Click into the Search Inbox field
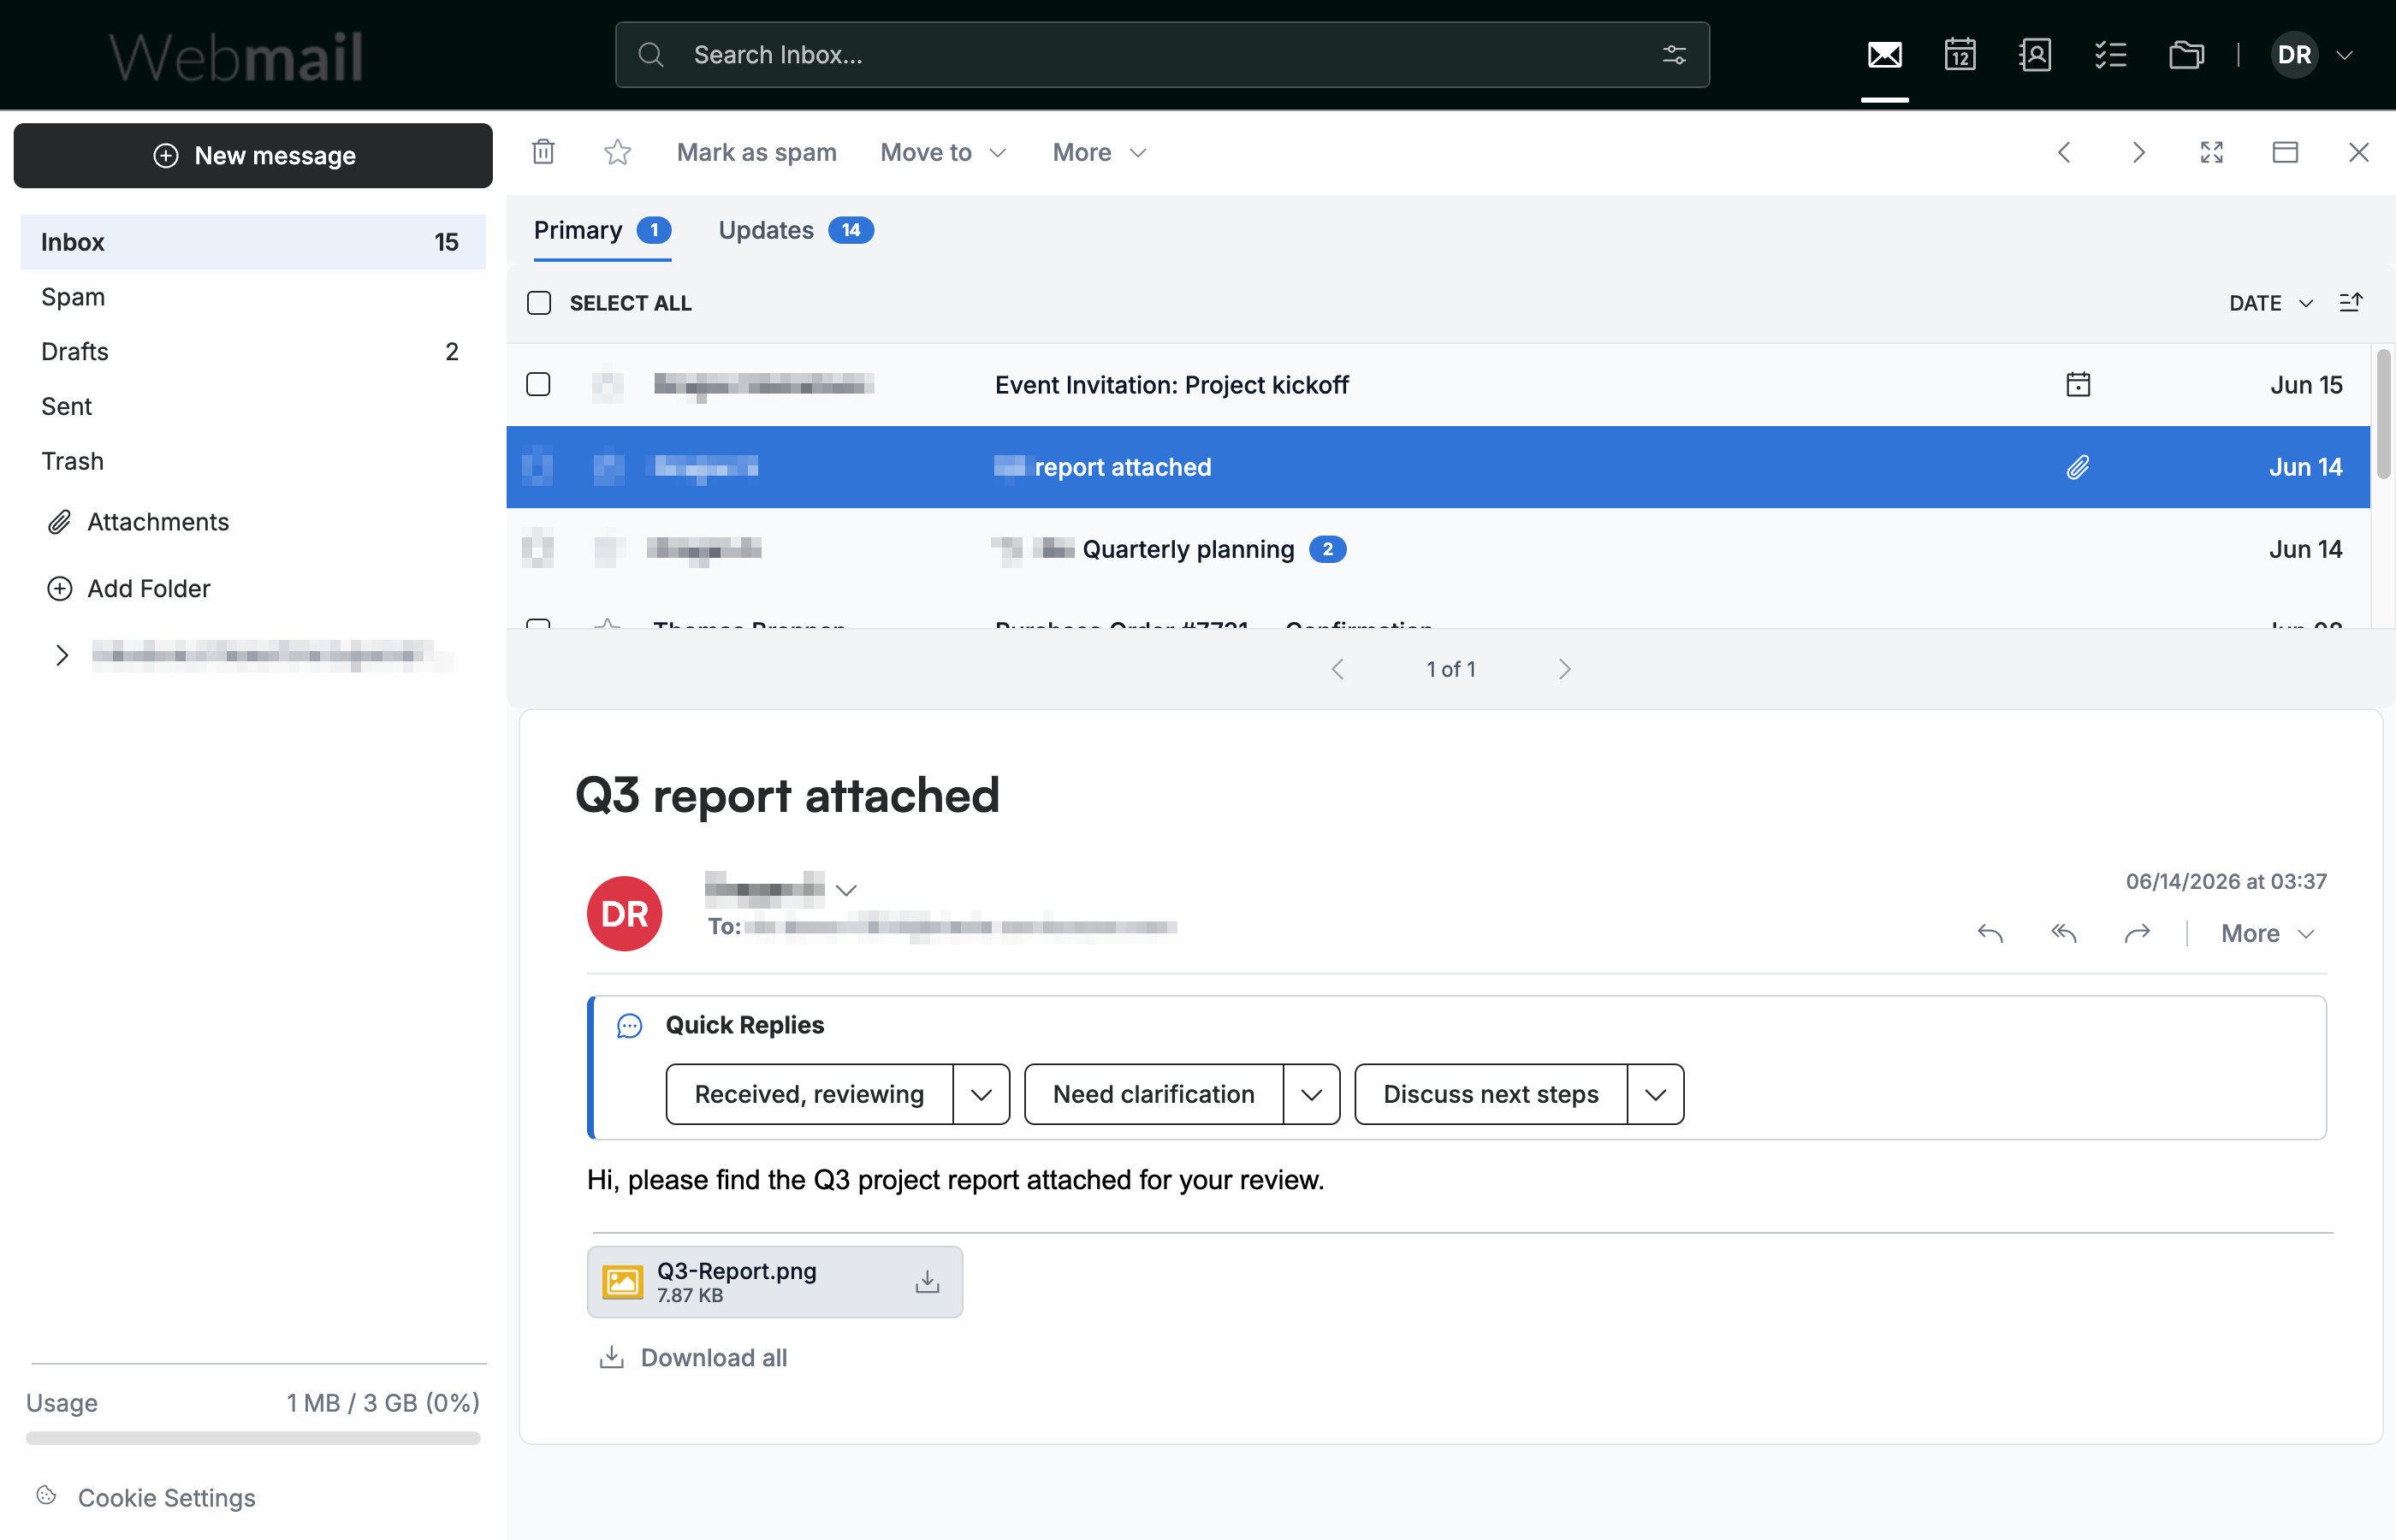This screenshot has width=2396, height=1540. (1162, 55)
